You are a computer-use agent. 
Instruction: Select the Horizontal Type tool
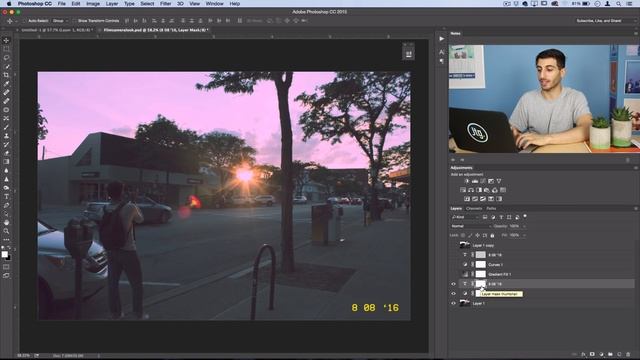(x=6, y=197)
